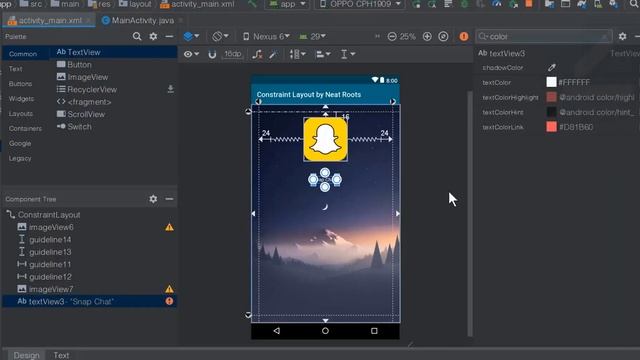Click textView3 error indicator

[169, 301]
